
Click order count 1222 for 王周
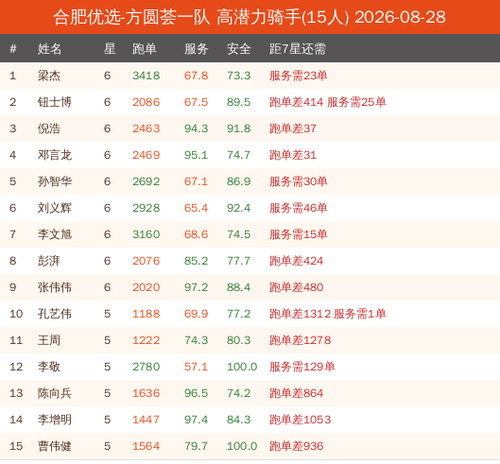pos(146,340)
